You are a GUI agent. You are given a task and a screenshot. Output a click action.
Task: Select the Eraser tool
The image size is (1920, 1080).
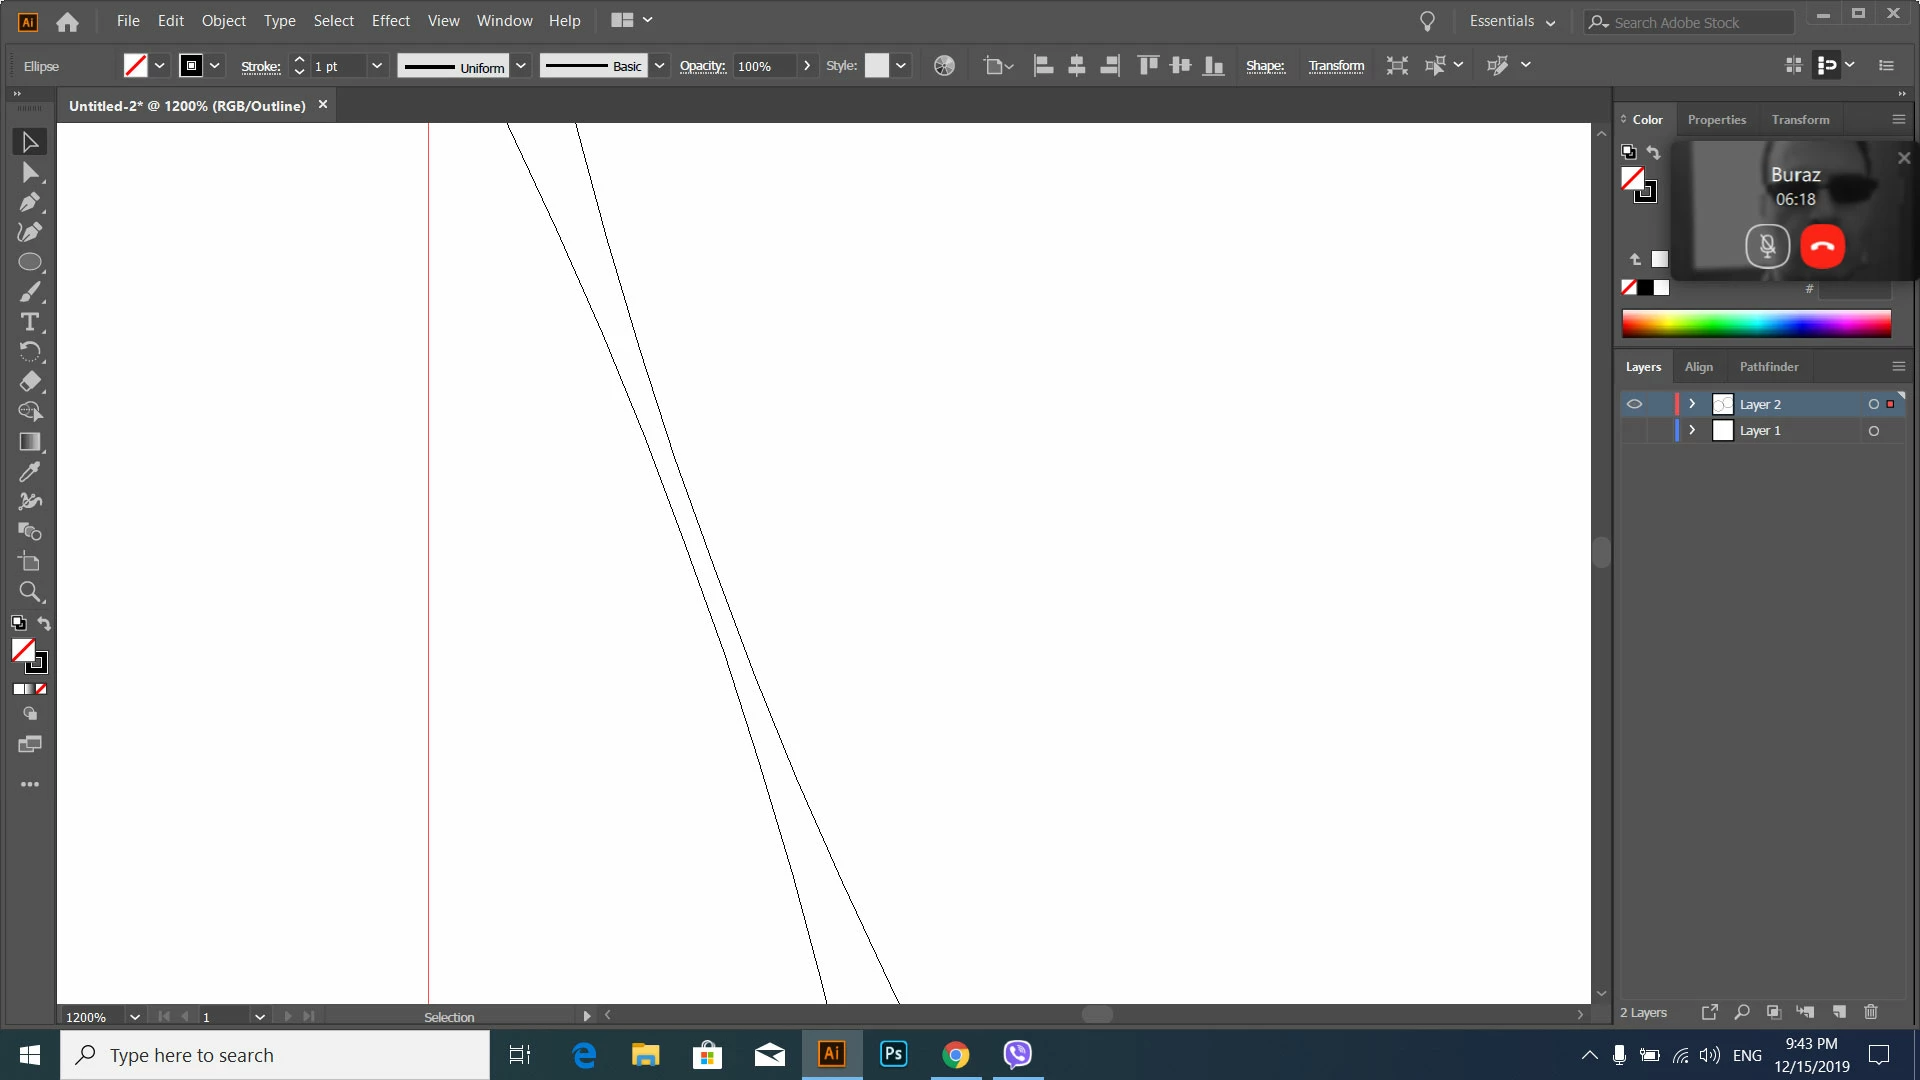click(x=29, y=382)
